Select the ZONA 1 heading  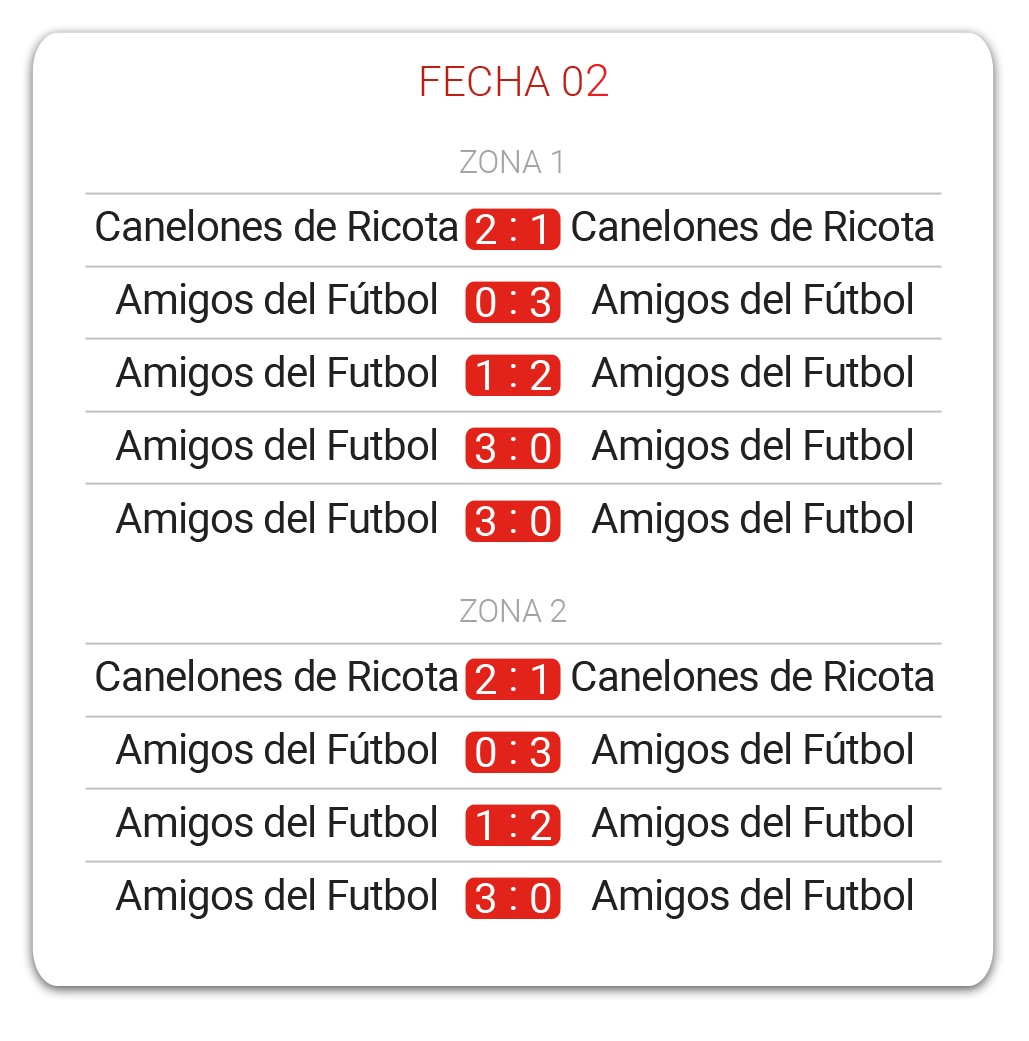click(512, 163)
